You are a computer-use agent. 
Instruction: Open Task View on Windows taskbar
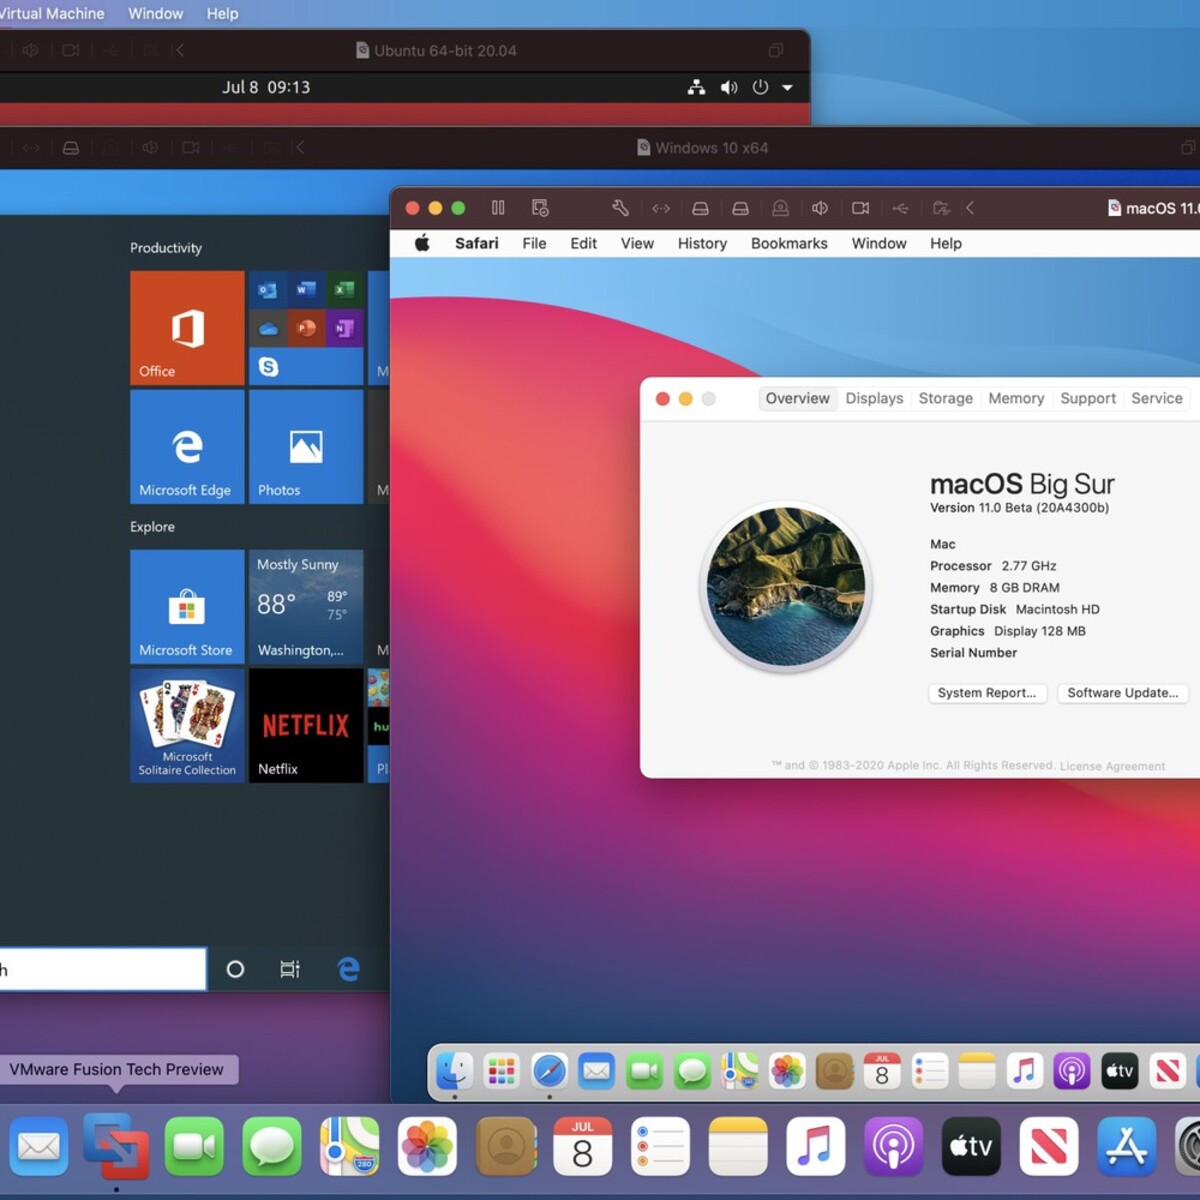[290, 969]
